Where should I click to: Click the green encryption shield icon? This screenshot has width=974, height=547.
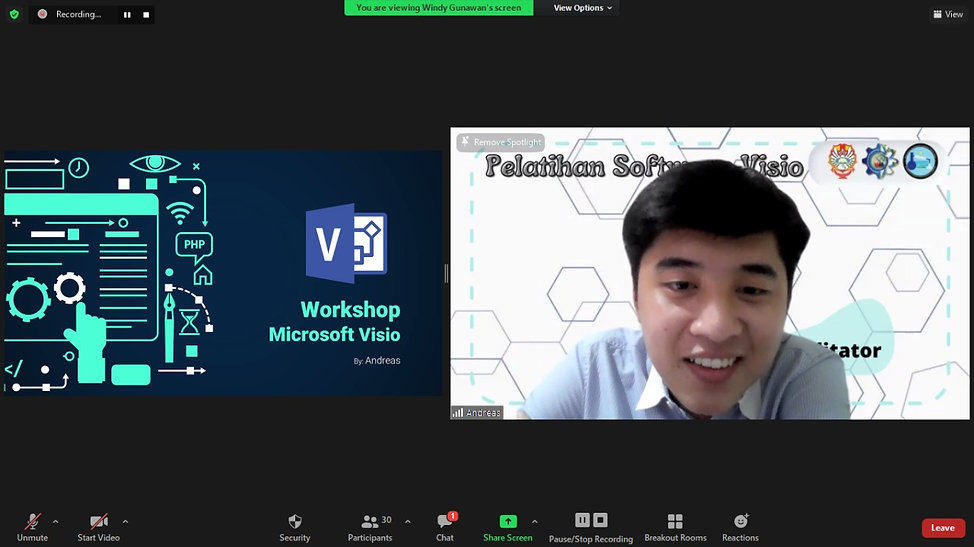pyautogui.click(x=14, y=14)
